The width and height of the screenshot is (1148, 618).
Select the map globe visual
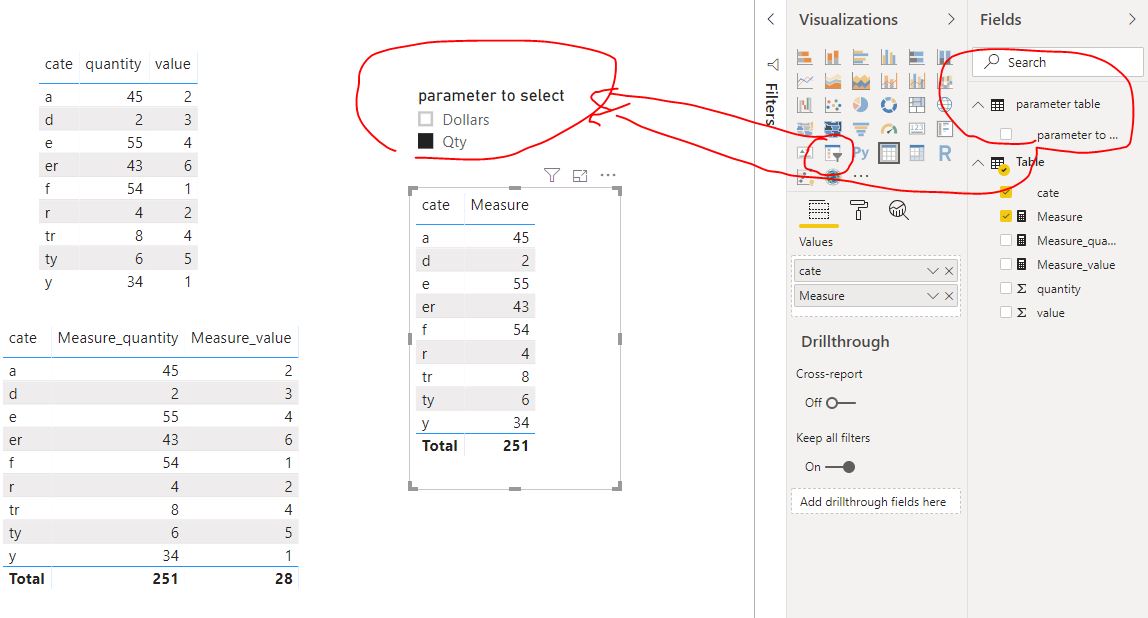click(944, 105)
